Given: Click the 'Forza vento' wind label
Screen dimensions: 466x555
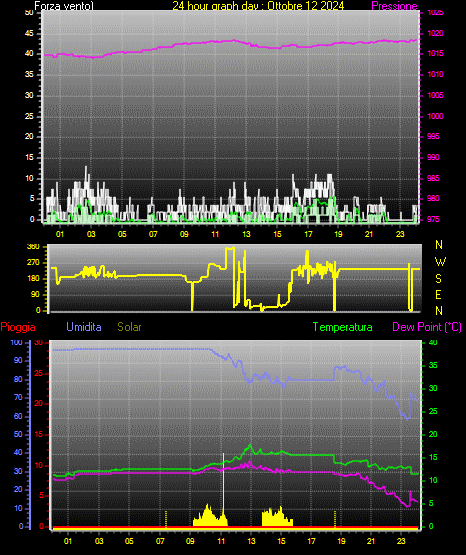Looking at the screenshot, I should click(64, 6).
